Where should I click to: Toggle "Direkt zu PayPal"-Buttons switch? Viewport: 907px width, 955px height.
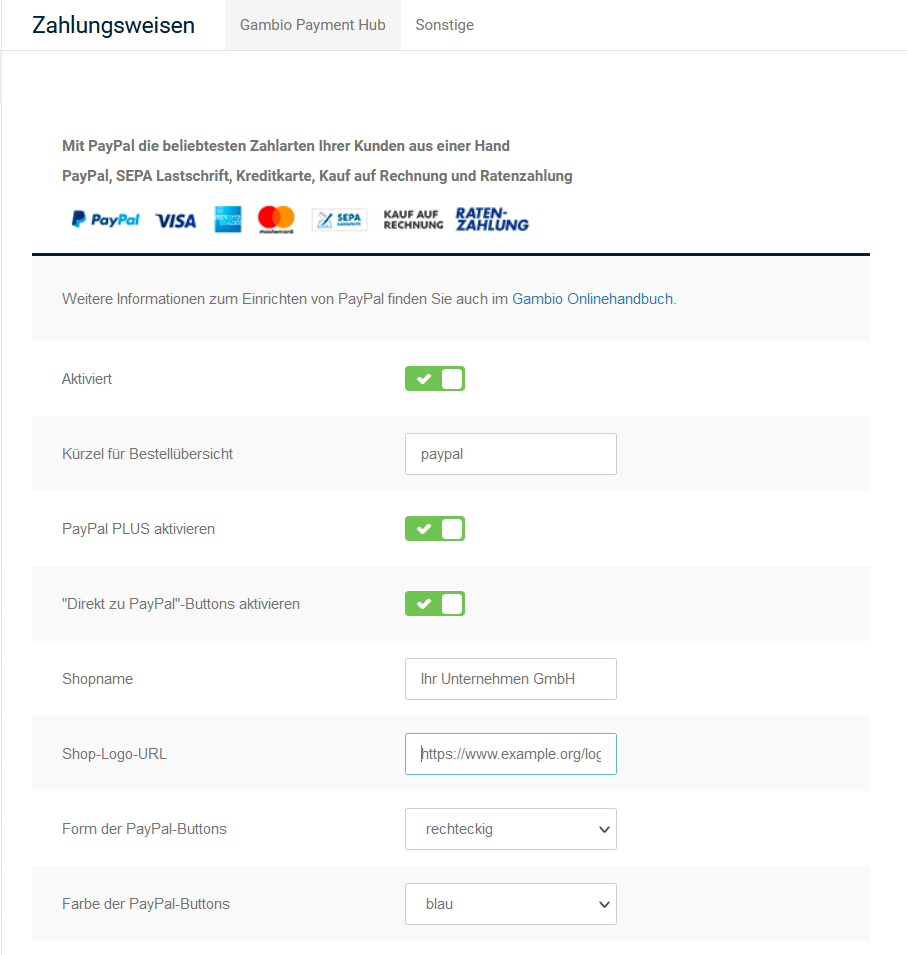point(435,604)
